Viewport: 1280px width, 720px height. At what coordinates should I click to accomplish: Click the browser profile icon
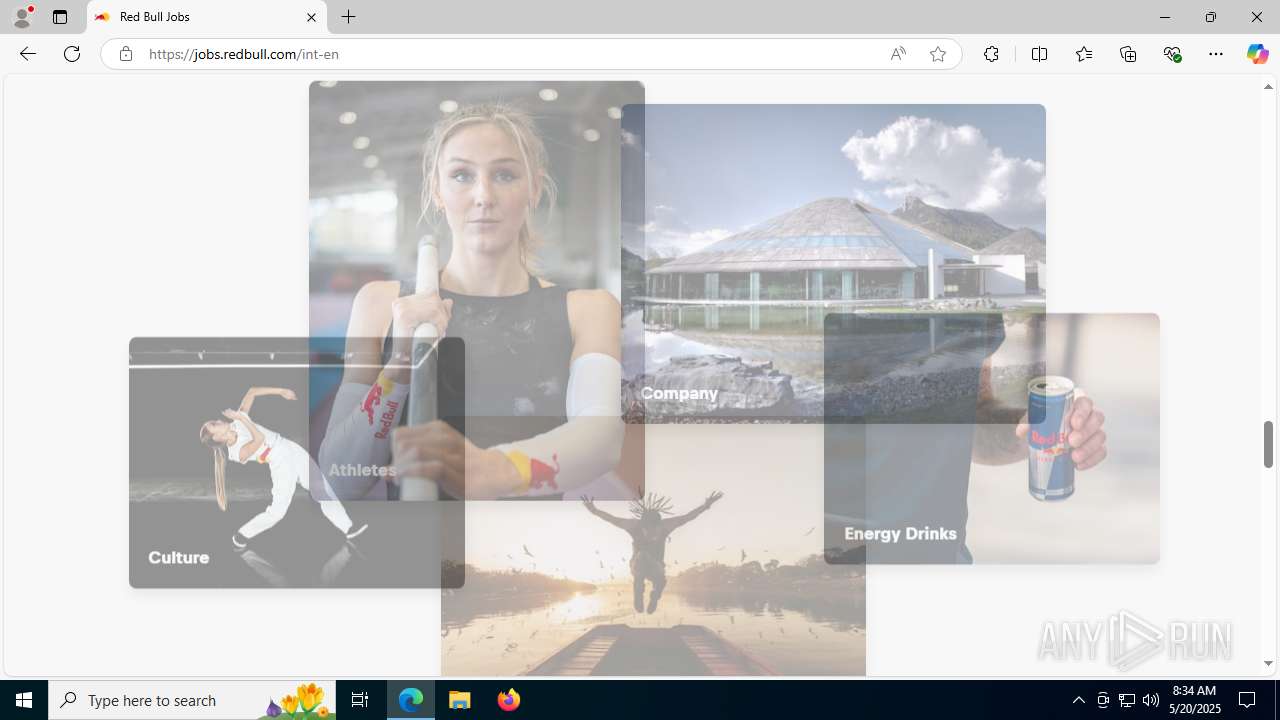22,17
